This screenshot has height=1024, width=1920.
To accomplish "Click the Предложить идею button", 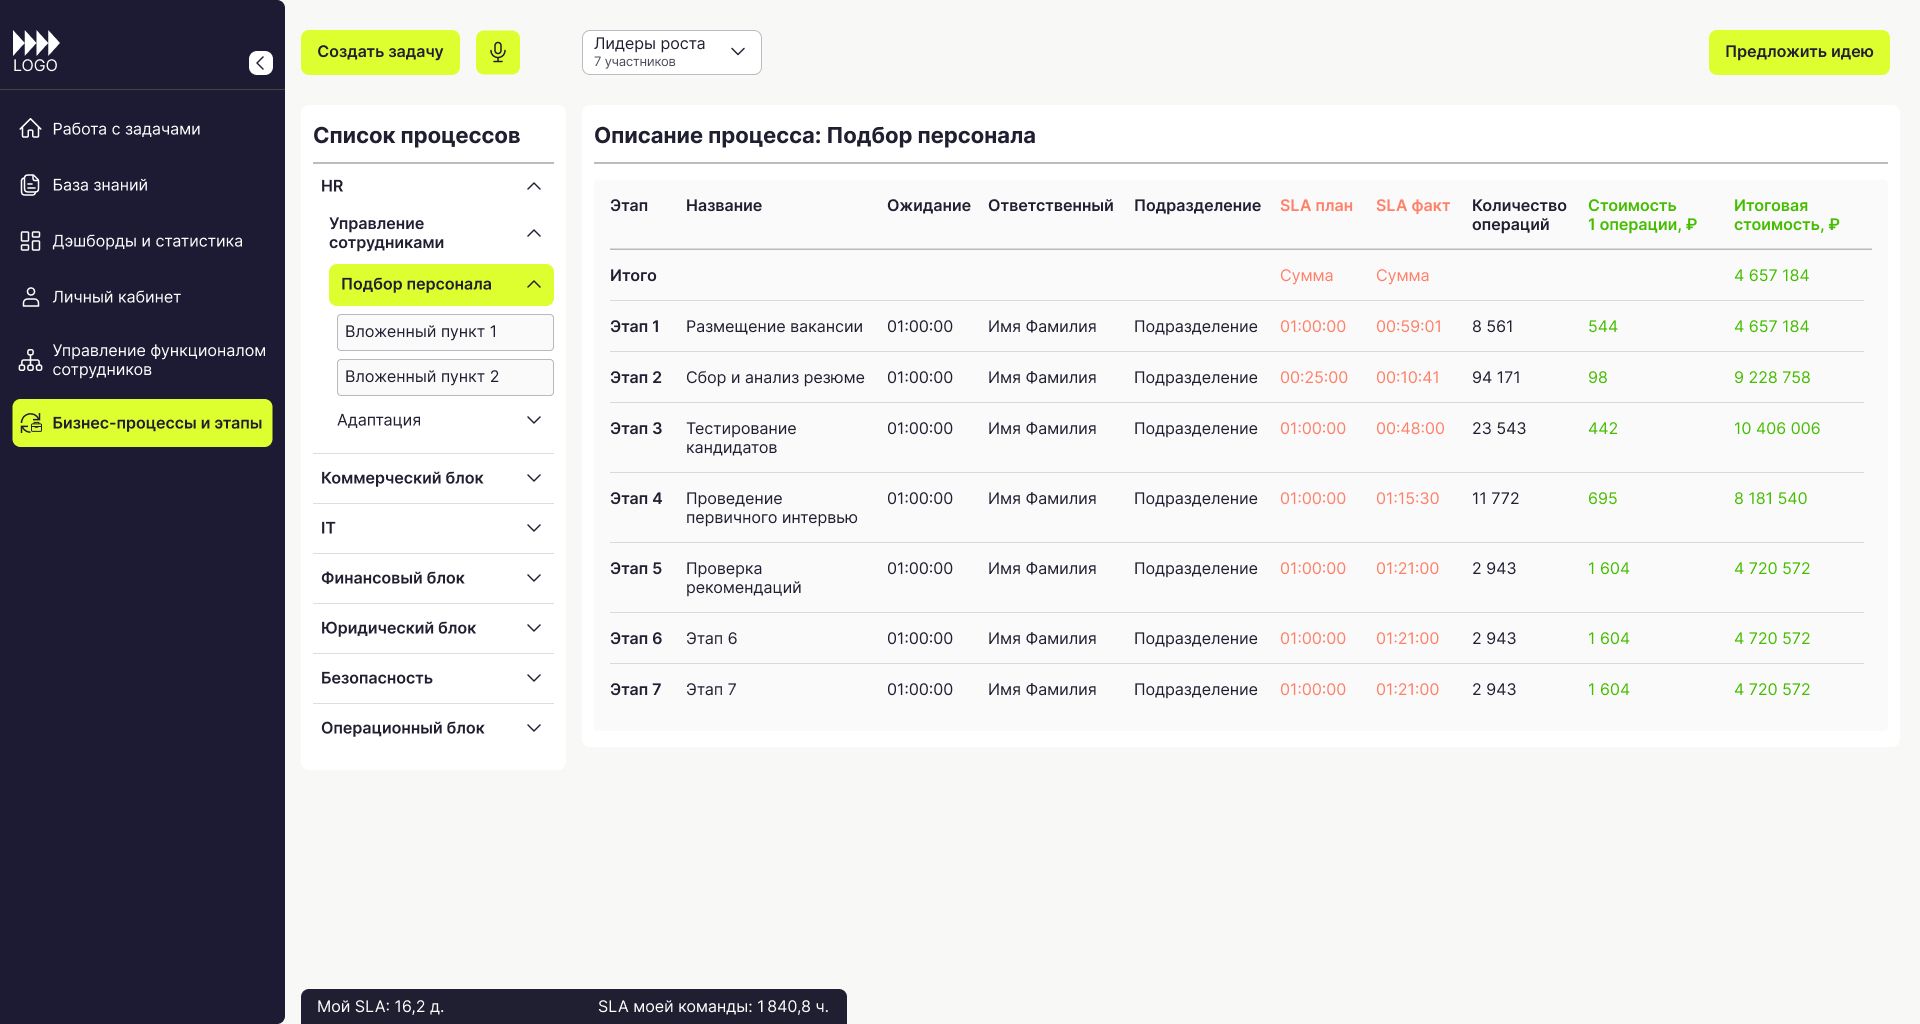I will 1798,52.
